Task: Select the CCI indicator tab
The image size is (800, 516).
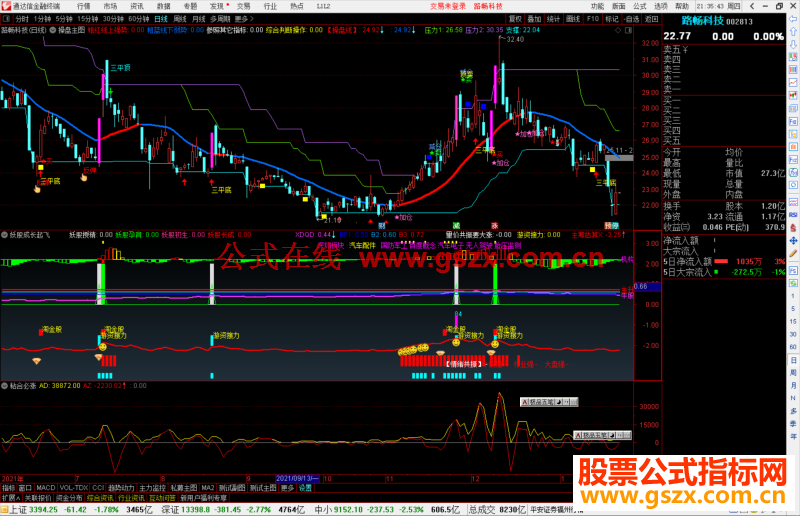Action: (98, 488)
